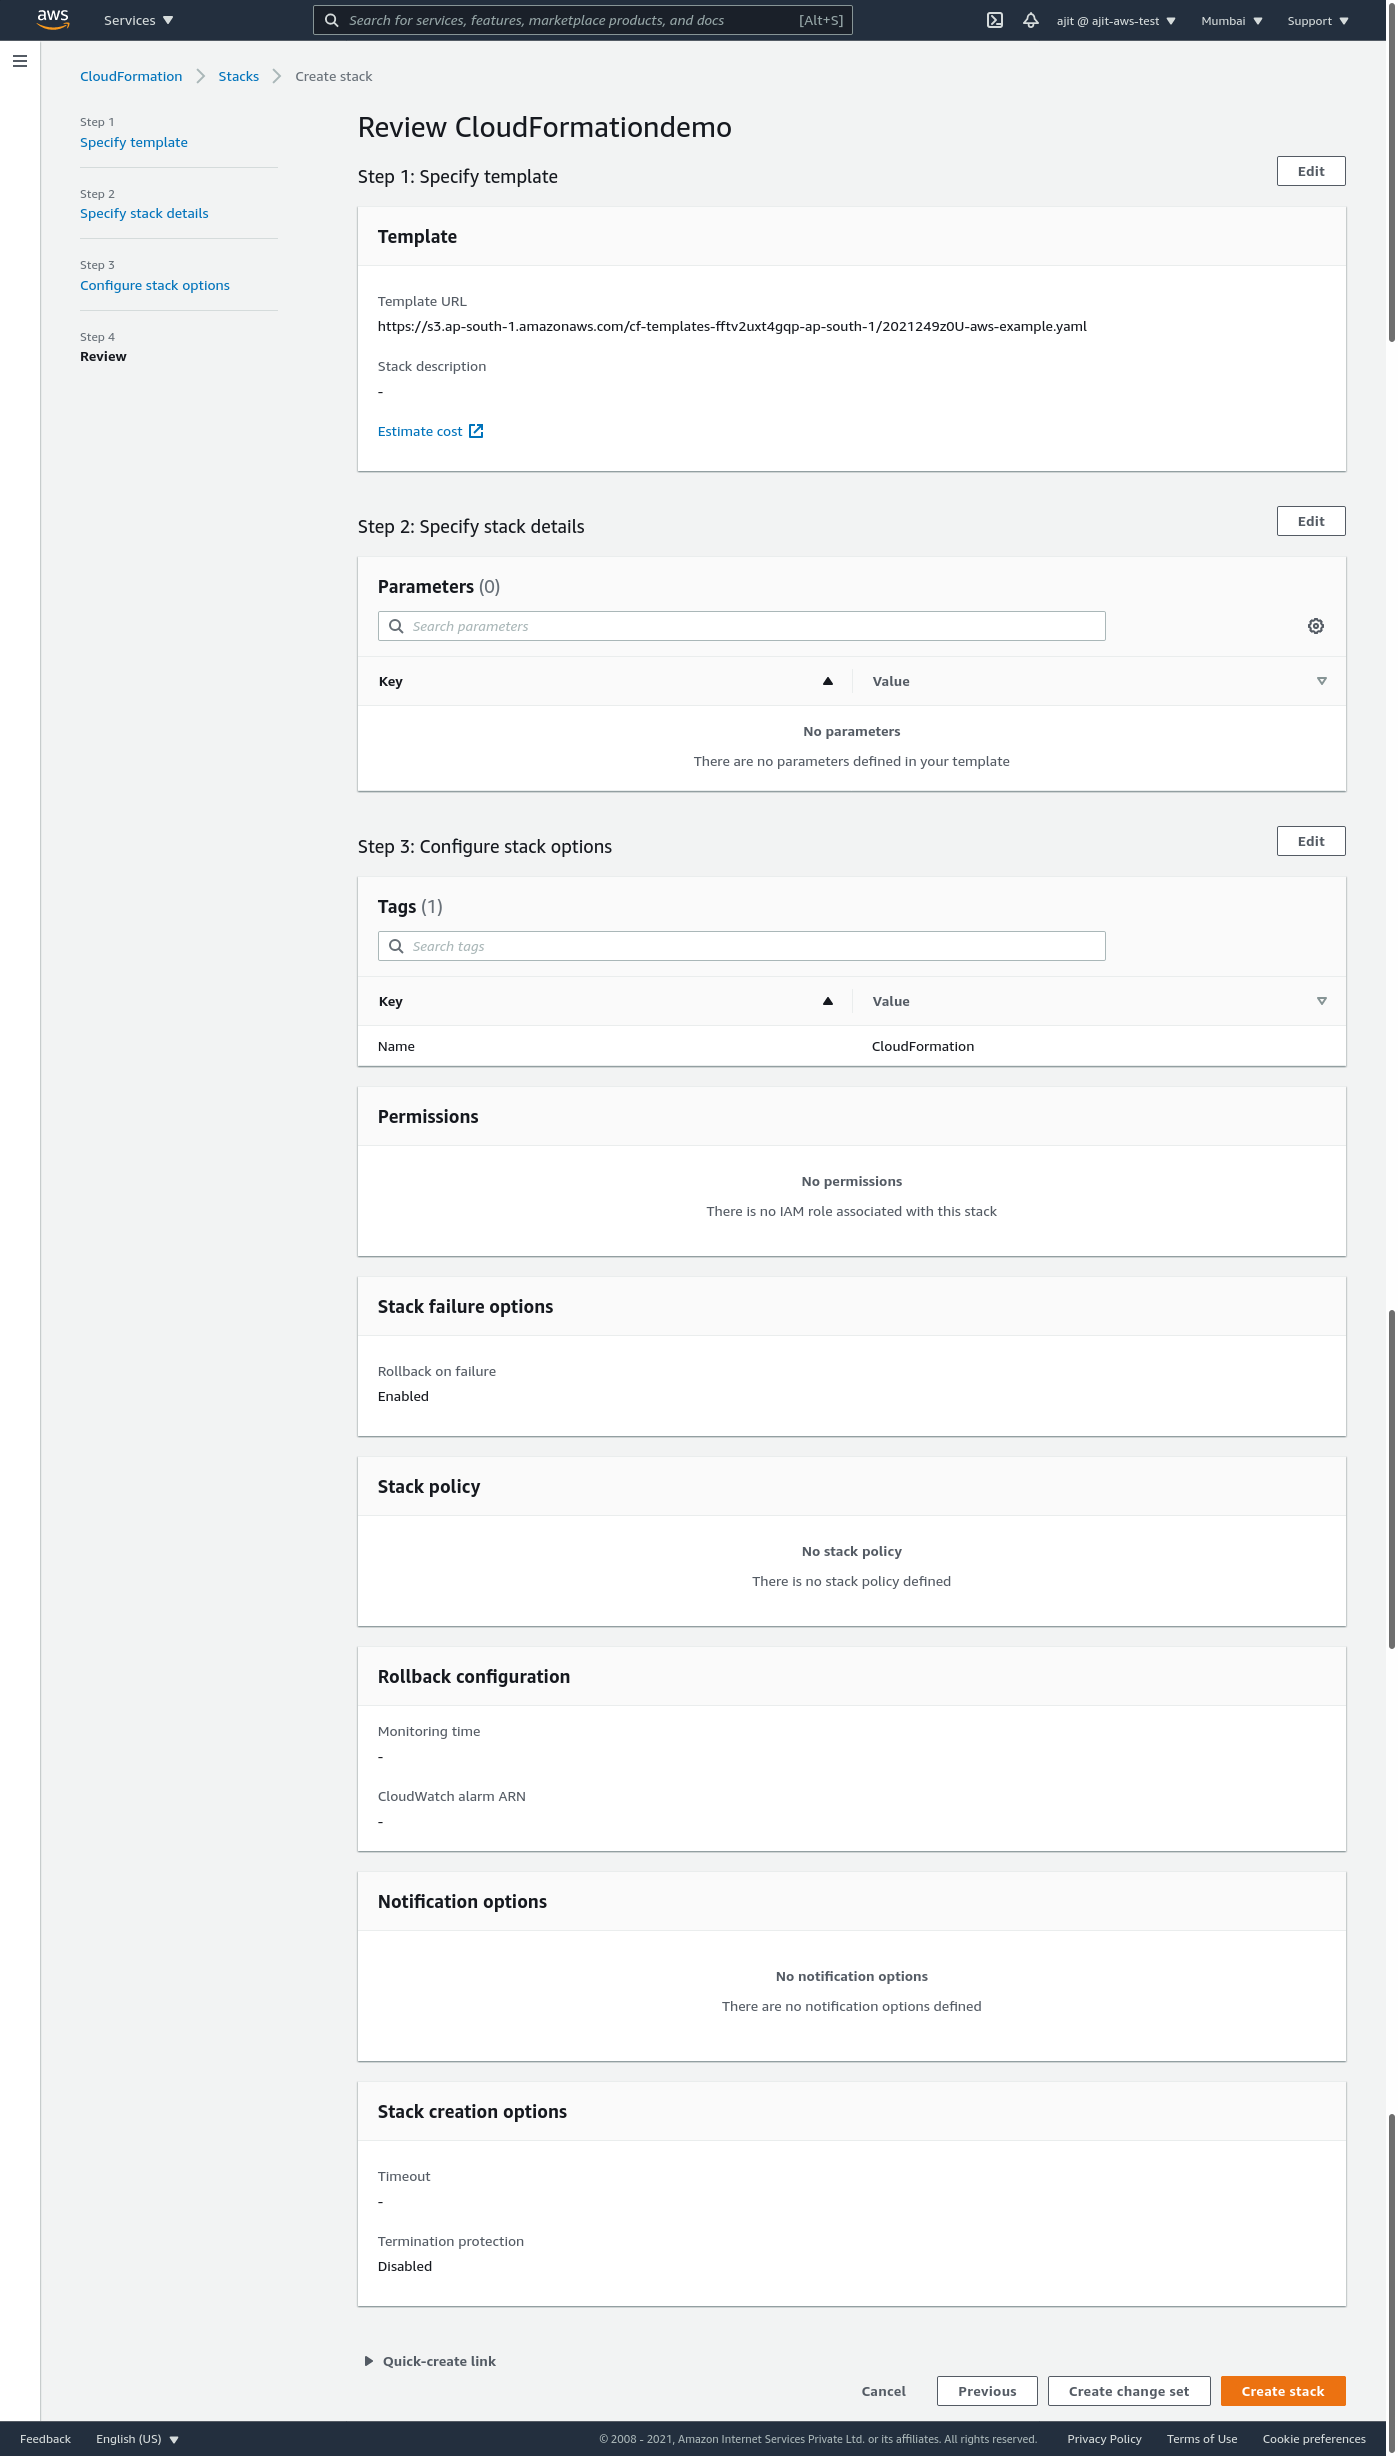Screen dimensions: 1398x2456
Task: Expand the Quick-create link section
Action: tap(369, 2361)
